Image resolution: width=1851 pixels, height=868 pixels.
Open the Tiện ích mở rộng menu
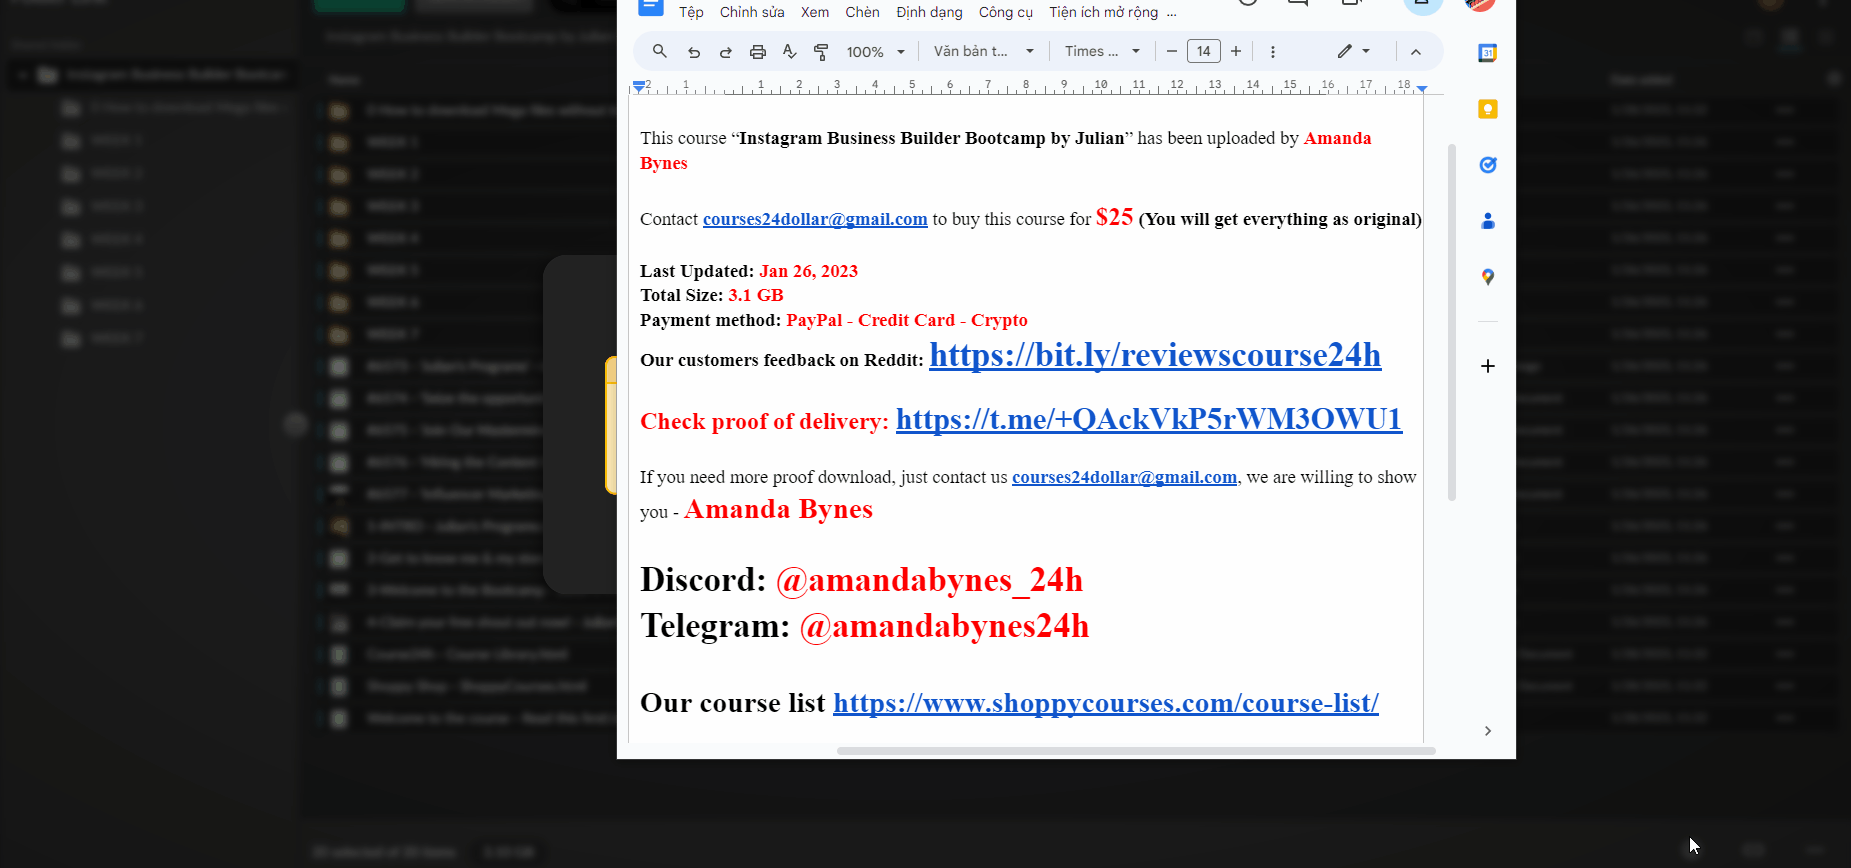[1103, 12]
